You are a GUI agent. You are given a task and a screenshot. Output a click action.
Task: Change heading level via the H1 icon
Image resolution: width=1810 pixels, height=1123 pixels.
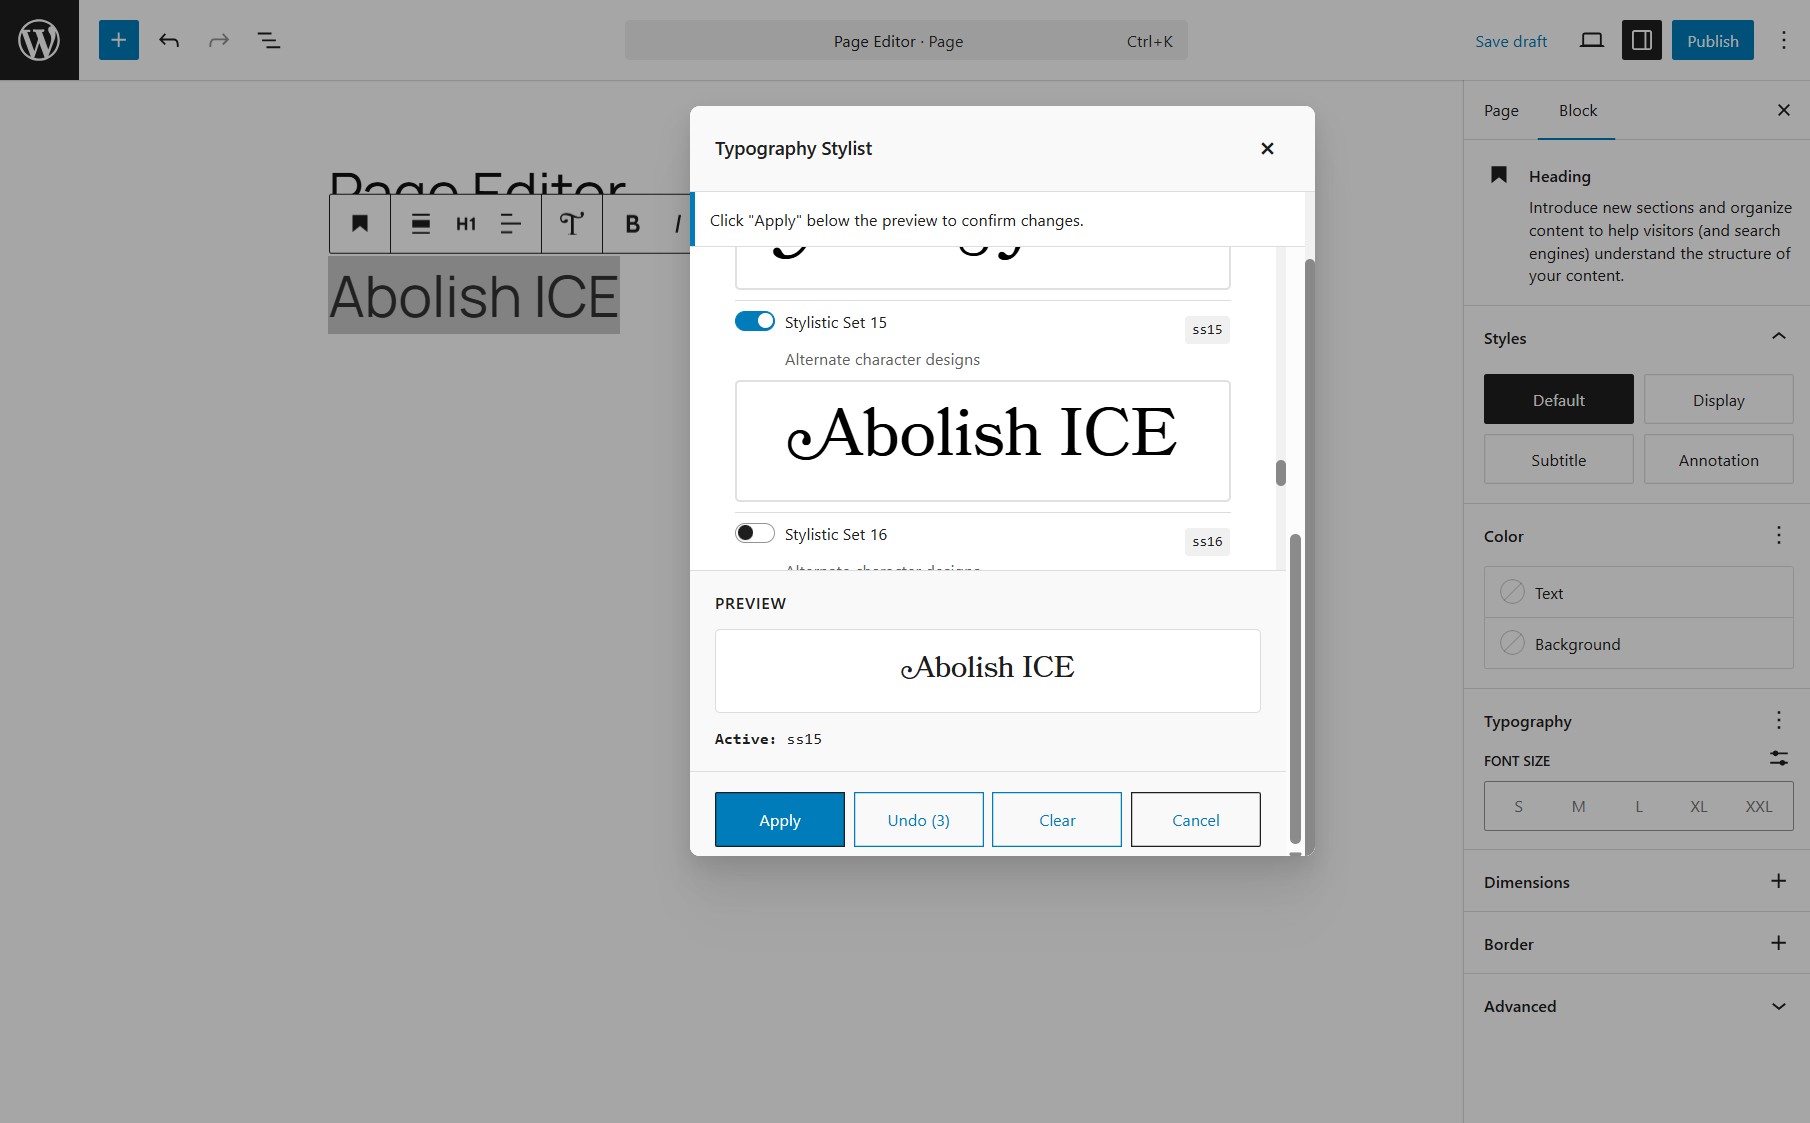click(465, 223)
